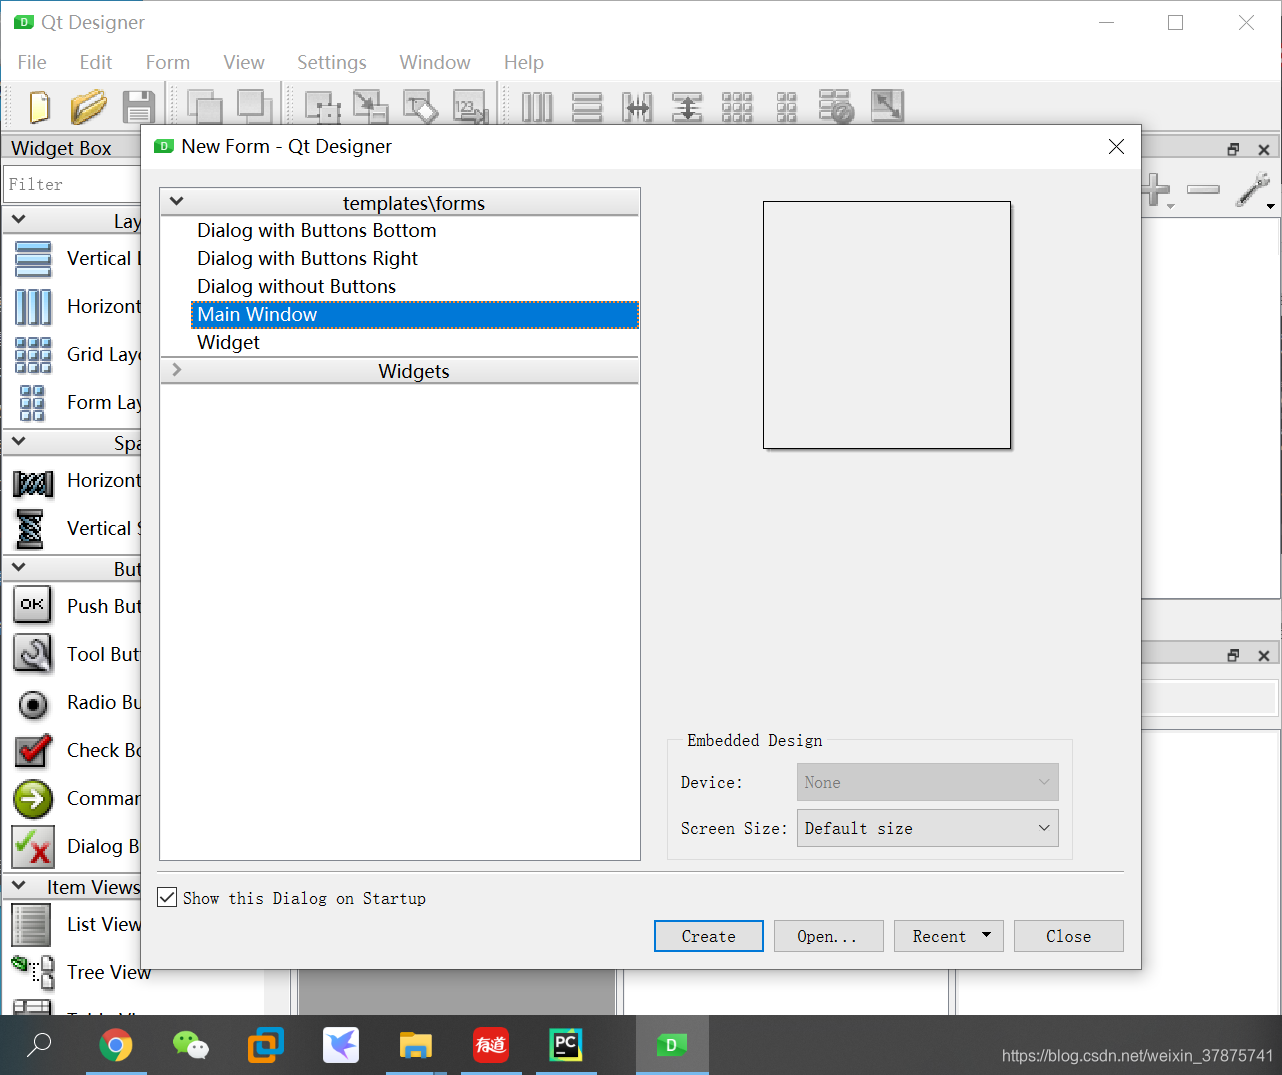Screen dimensions: 1282x1075
Task: Click the Open form folder icon
Action: coord(88,107)
